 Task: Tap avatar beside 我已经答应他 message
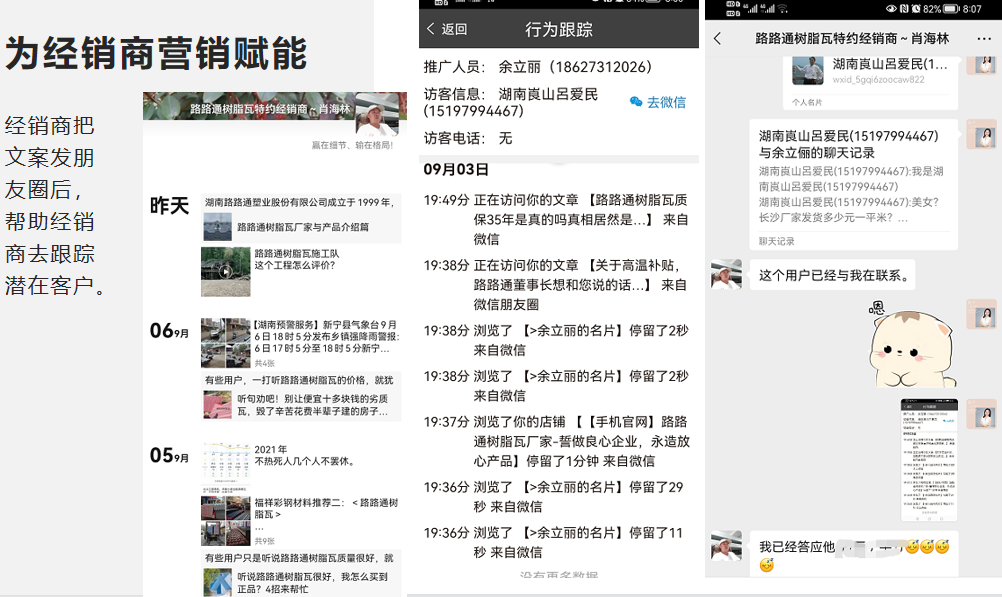tap(727, 546)
